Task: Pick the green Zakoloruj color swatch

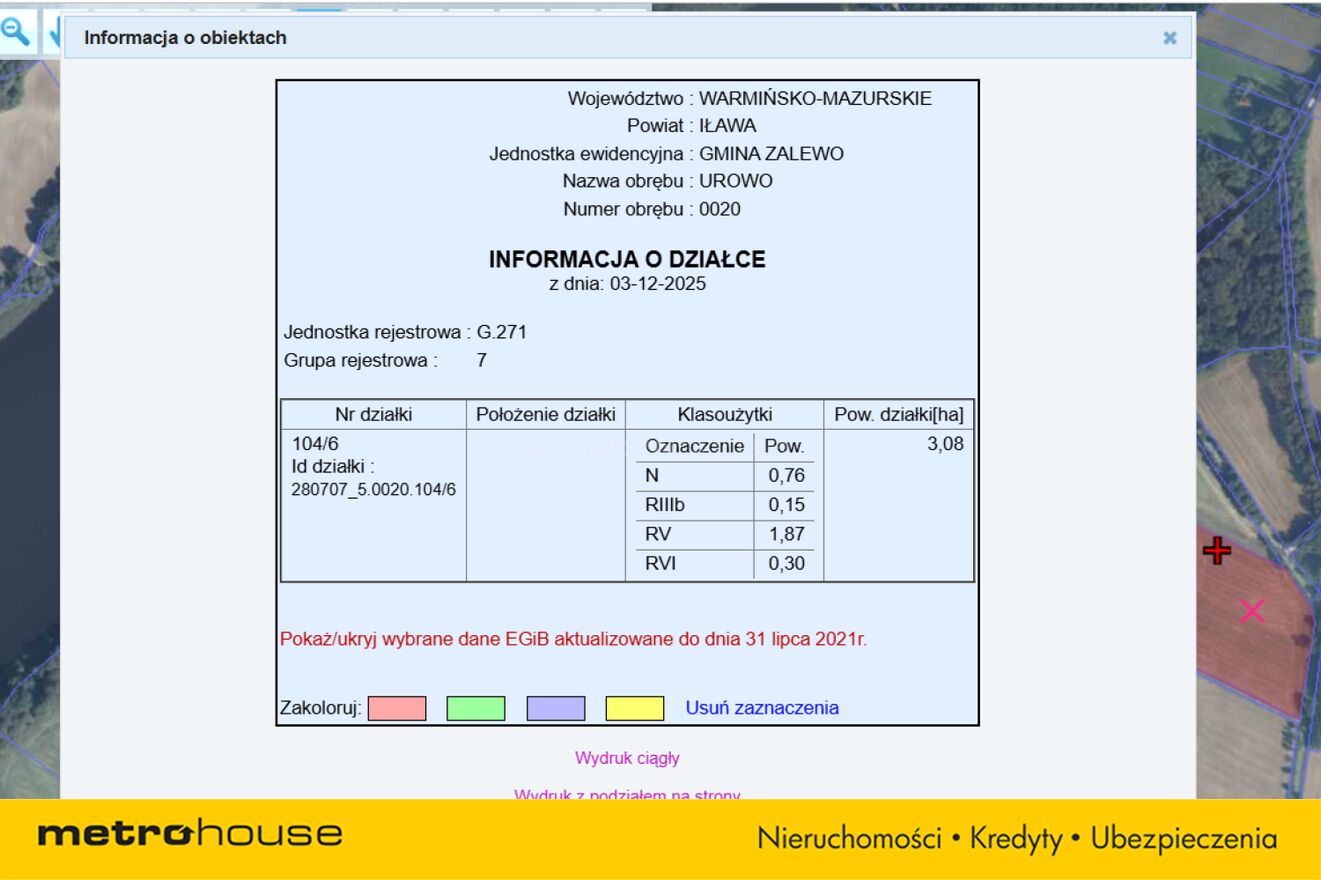Action: point(475,708)
